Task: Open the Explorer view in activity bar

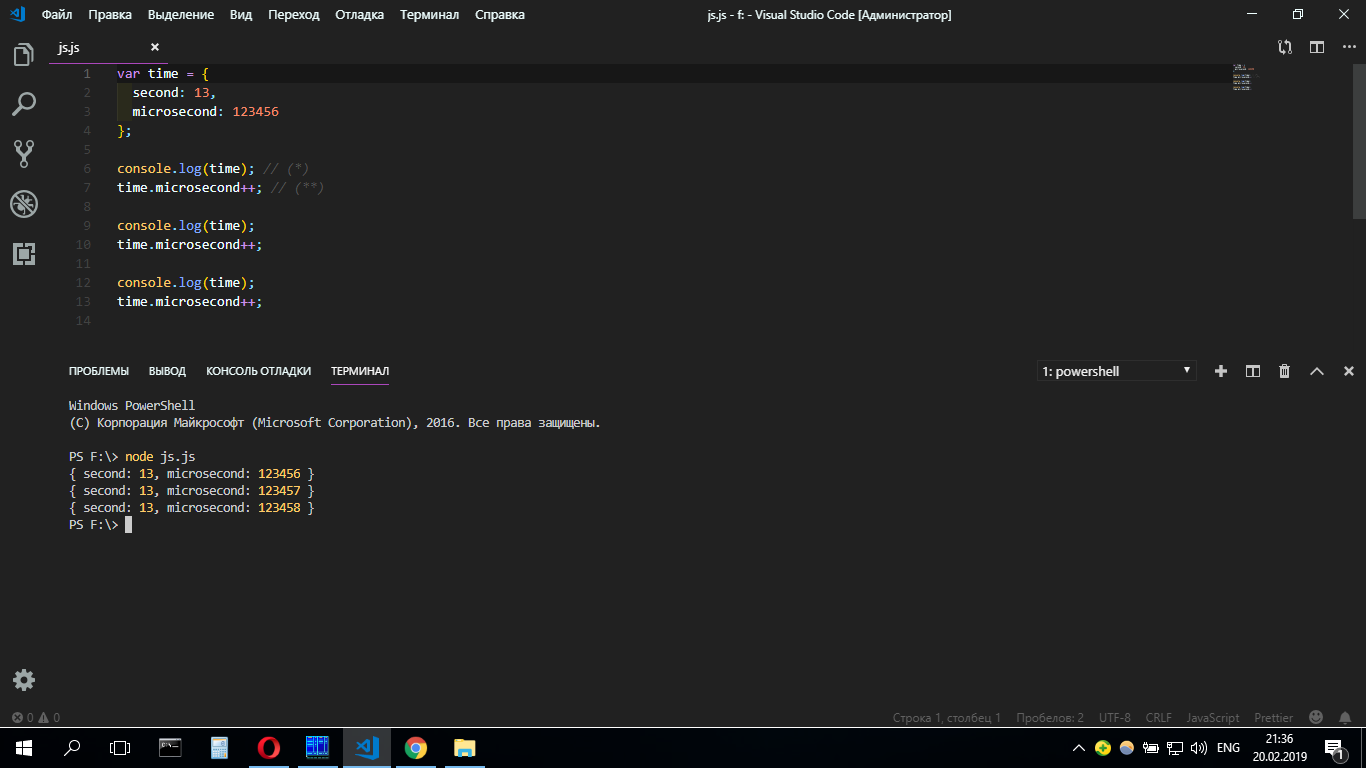Action: (24, 54)
